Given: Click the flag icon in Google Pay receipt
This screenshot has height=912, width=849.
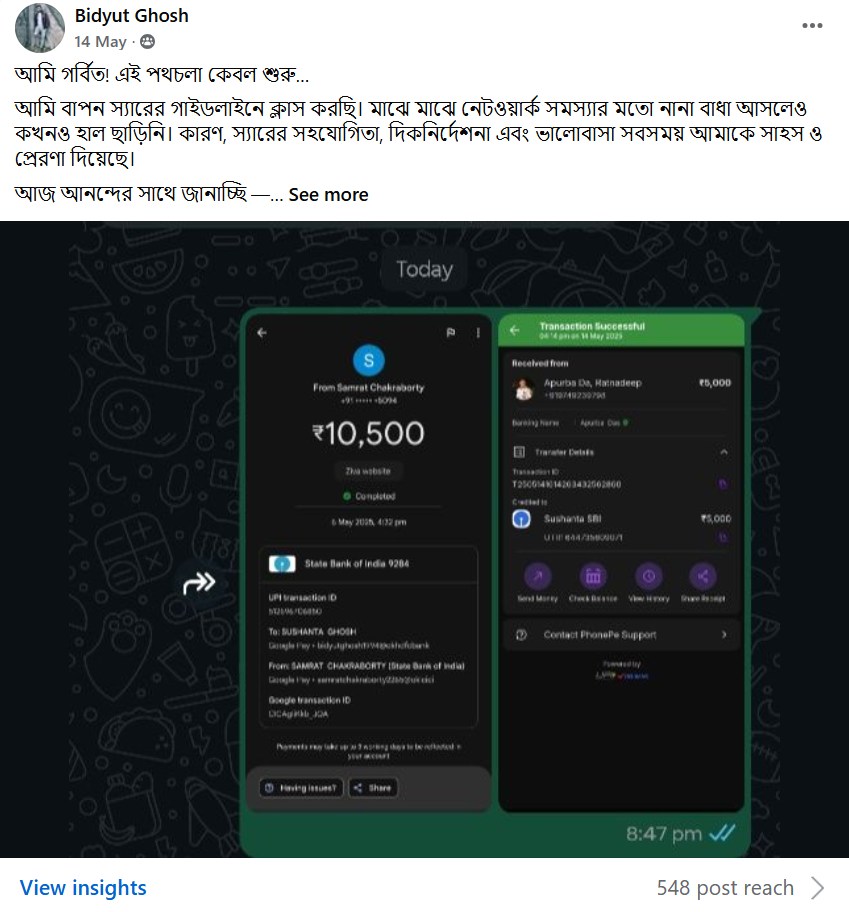Looking at the screenshot, I should (x=450, y=333).
